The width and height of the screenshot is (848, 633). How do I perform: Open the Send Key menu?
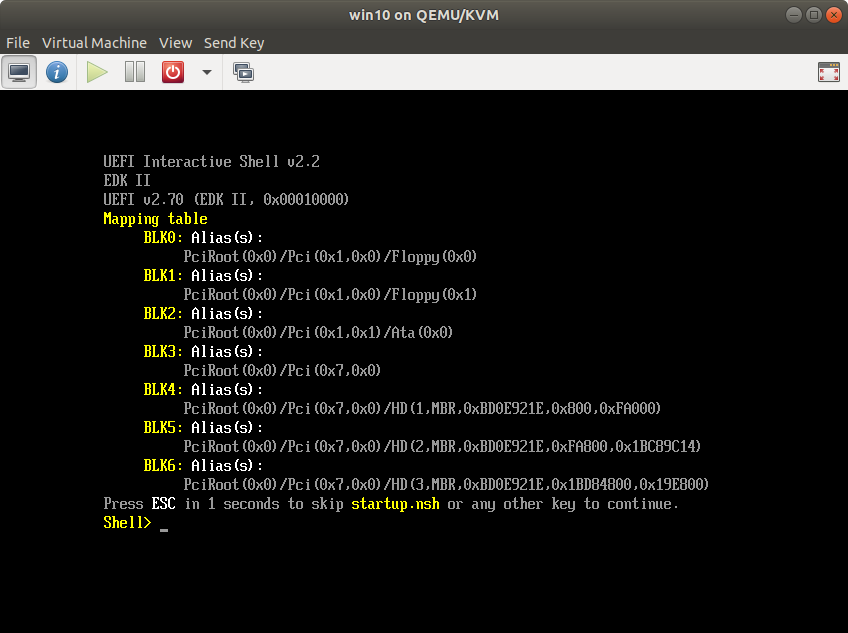(x=234, y=43)
